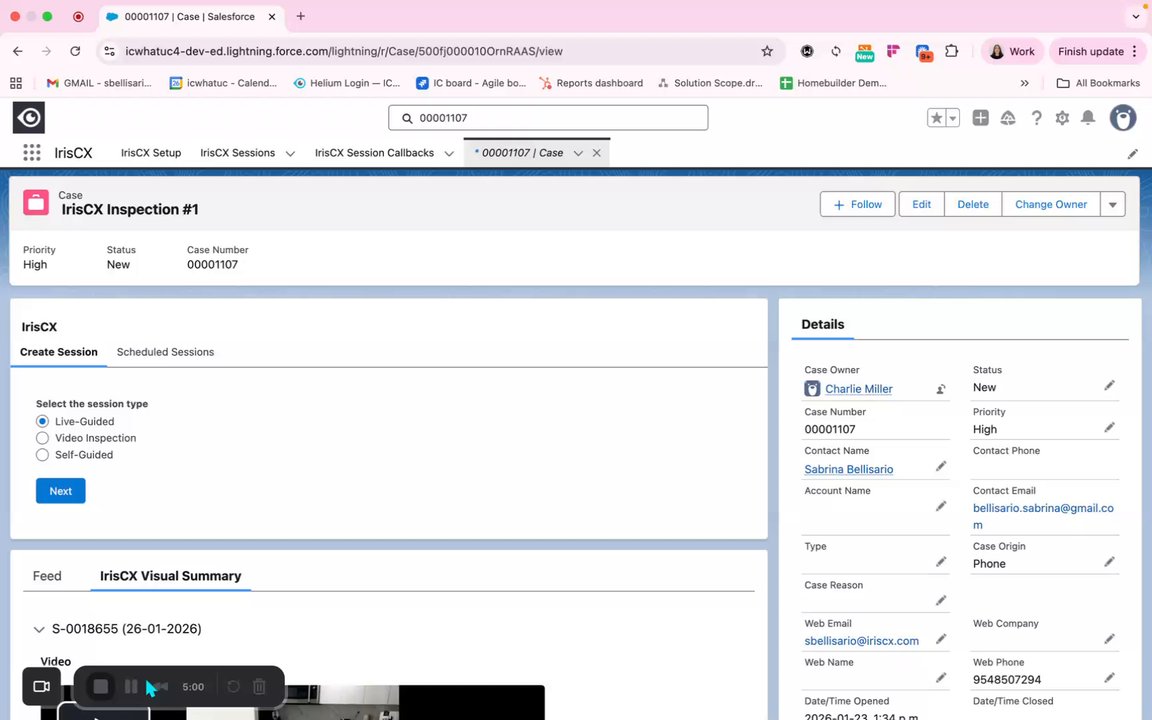Click the Change Owner button
Screen dimensions: 1152x720
pos(1051,204)
